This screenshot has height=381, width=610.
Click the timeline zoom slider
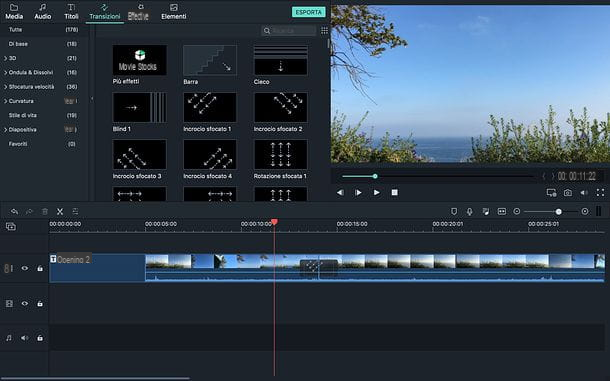[552, 211]
